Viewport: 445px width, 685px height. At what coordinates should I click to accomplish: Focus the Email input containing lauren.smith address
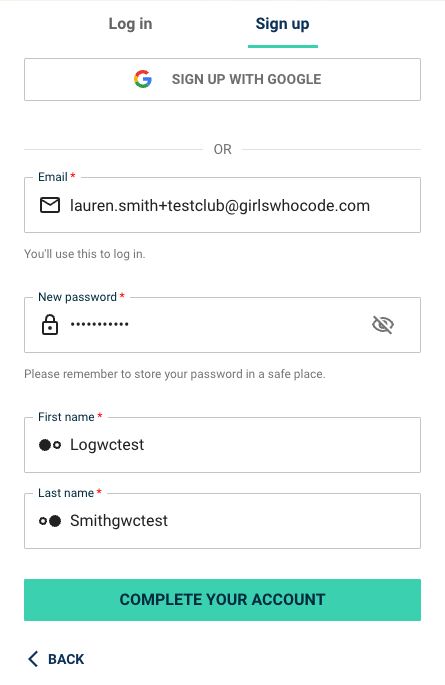[222, 205]
